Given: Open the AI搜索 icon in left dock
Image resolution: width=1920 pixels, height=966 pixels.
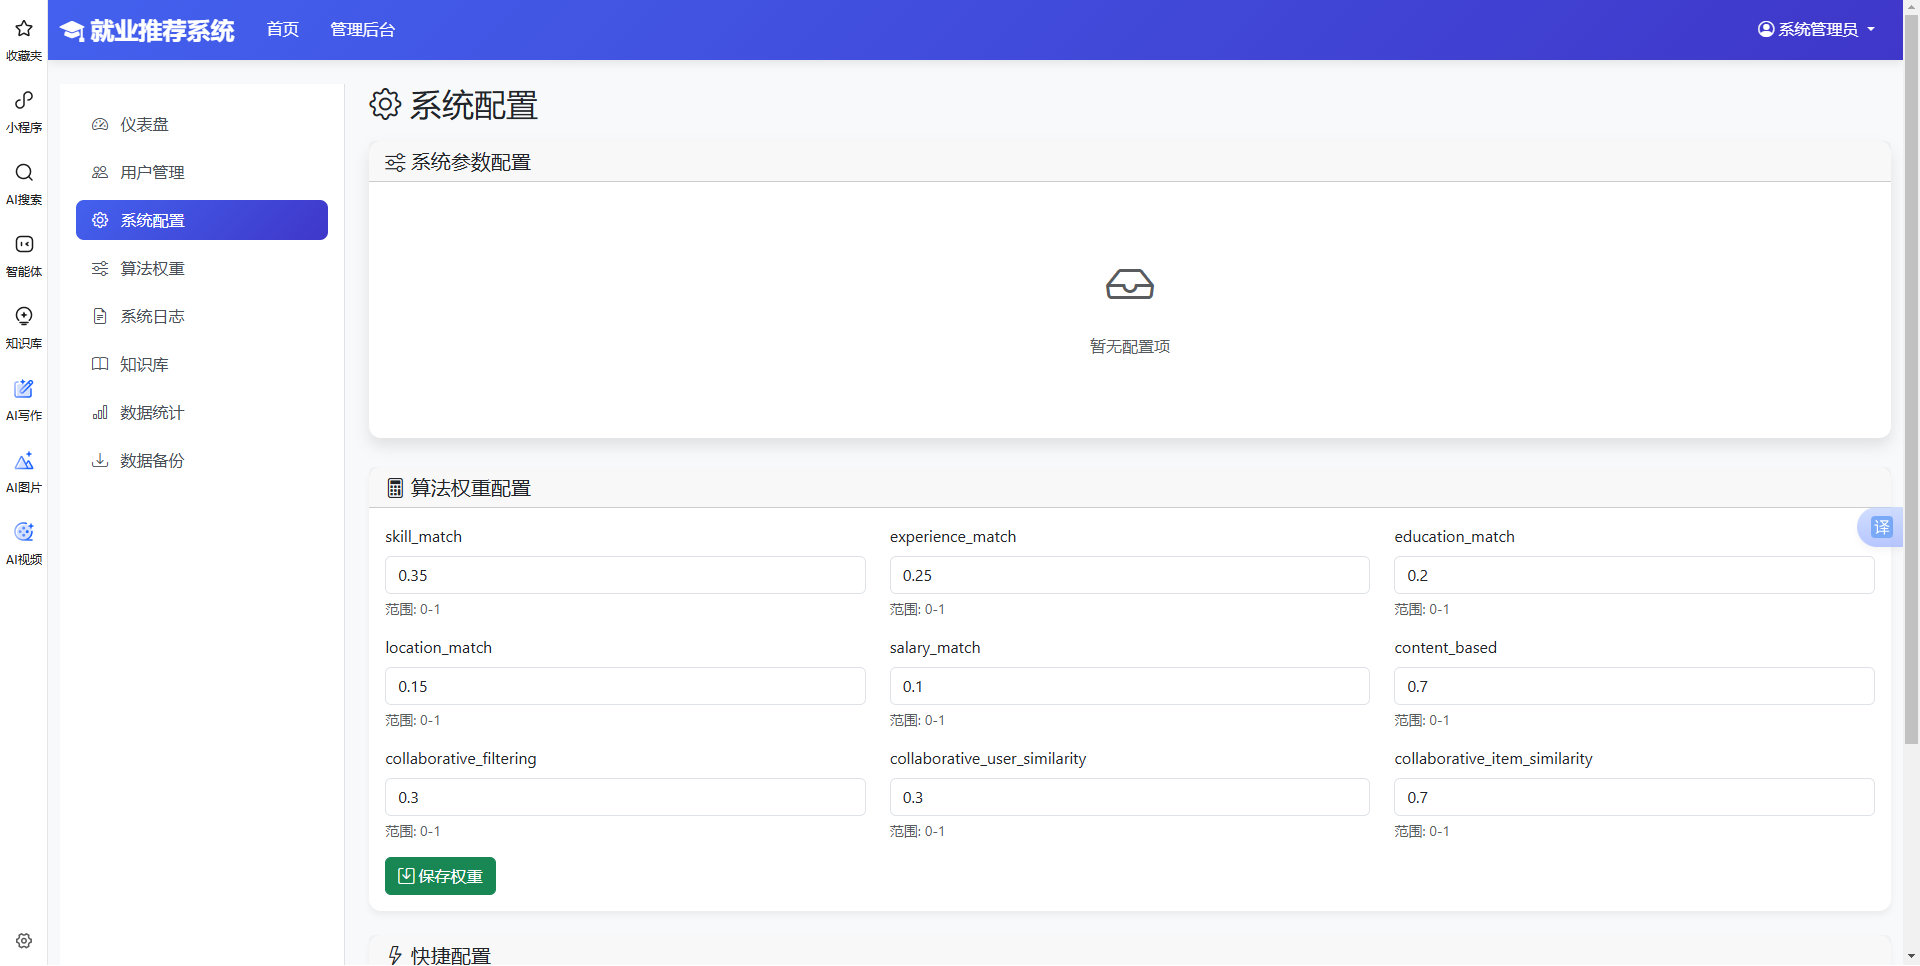Looking at the screenshot, I should click(x=23, y=172).
